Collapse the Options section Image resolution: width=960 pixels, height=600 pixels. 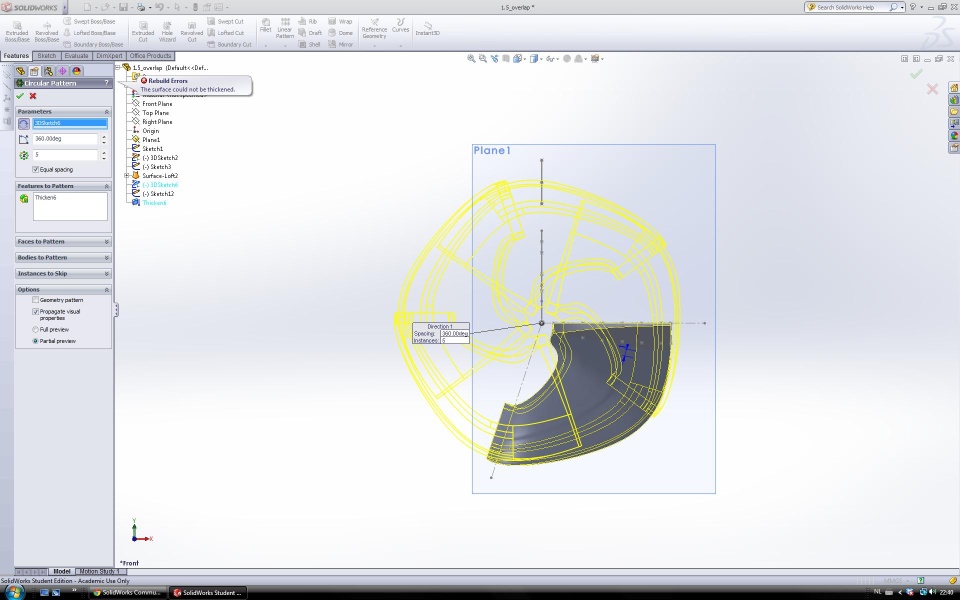coord(107,290)
